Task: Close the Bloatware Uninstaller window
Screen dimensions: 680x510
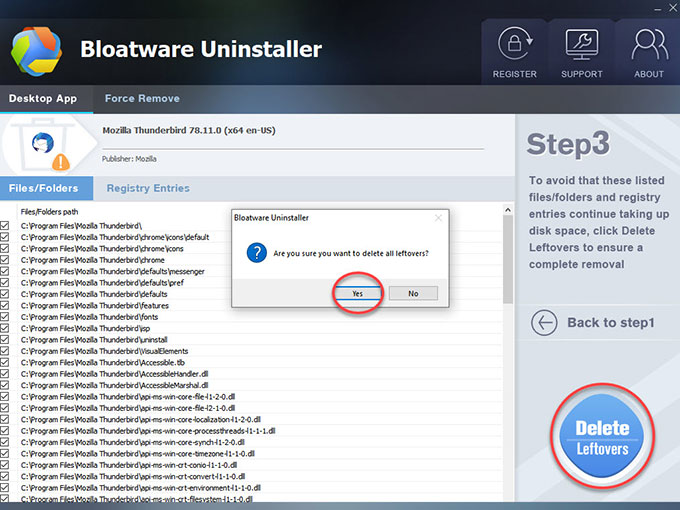Action: pyautogui.click(x=673, y=7)
